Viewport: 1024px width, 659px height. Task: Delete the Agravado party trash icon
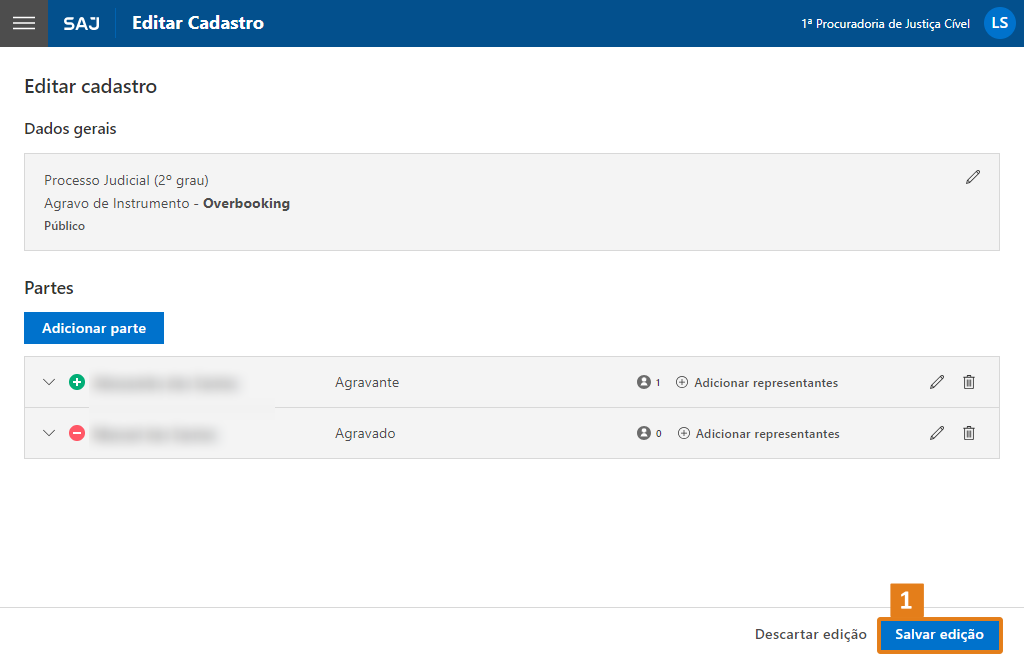tap(969, 433)
